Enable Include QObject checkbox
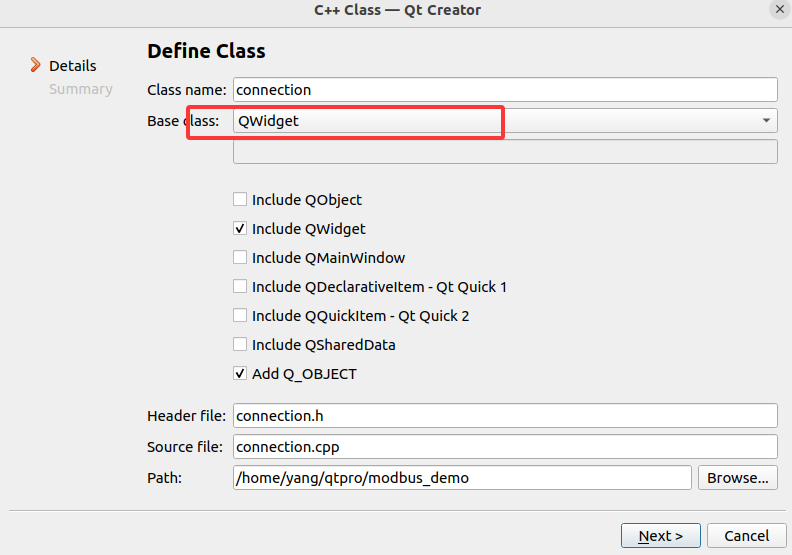The width and height of the screenshot is (792, 555). 240,200
